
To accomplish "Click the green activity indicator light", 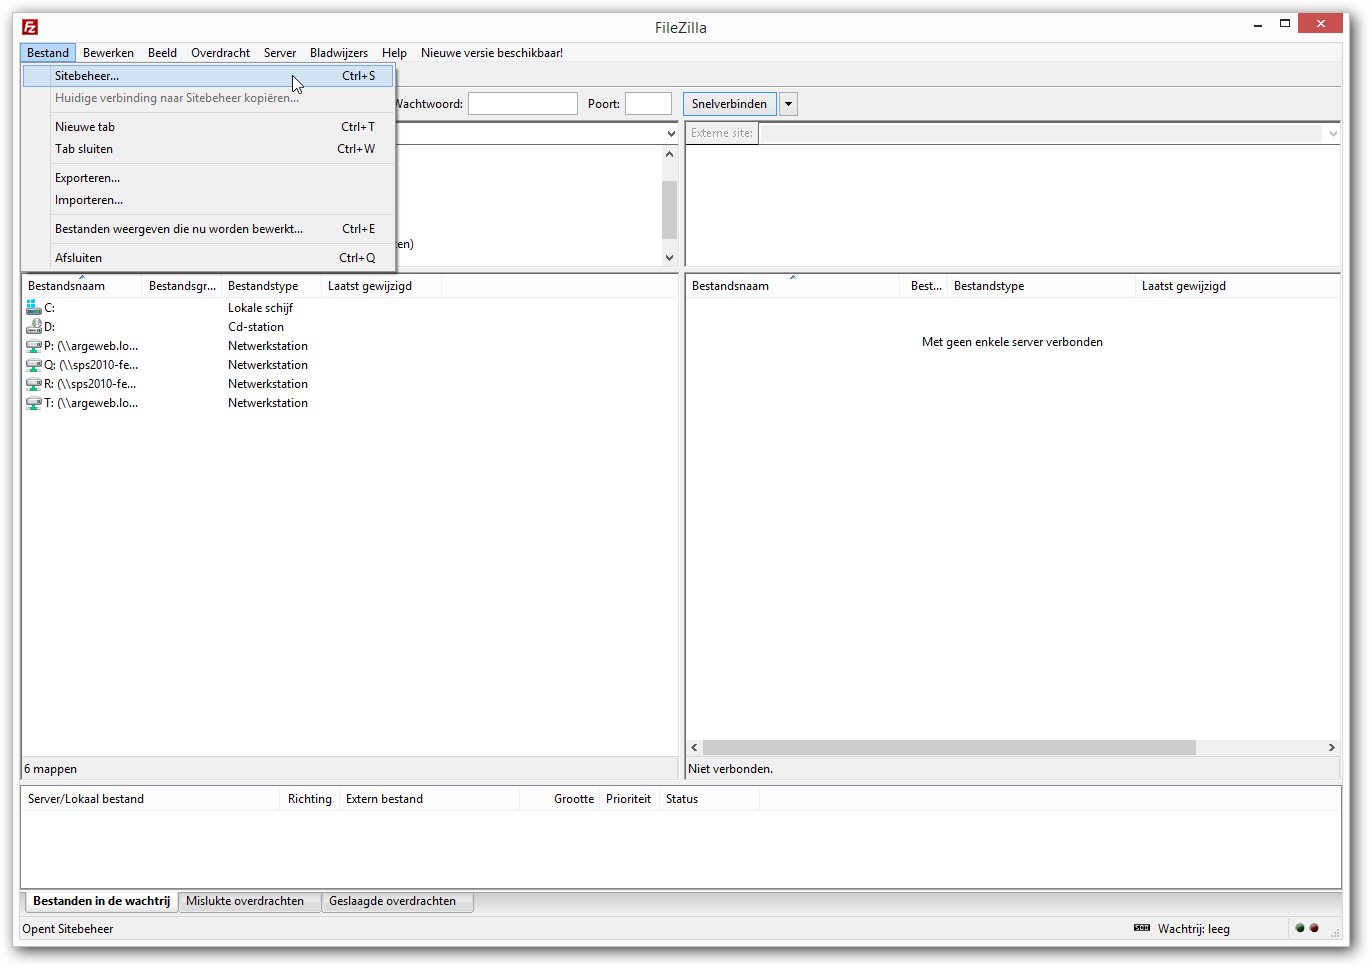I will pos(1300,928).
